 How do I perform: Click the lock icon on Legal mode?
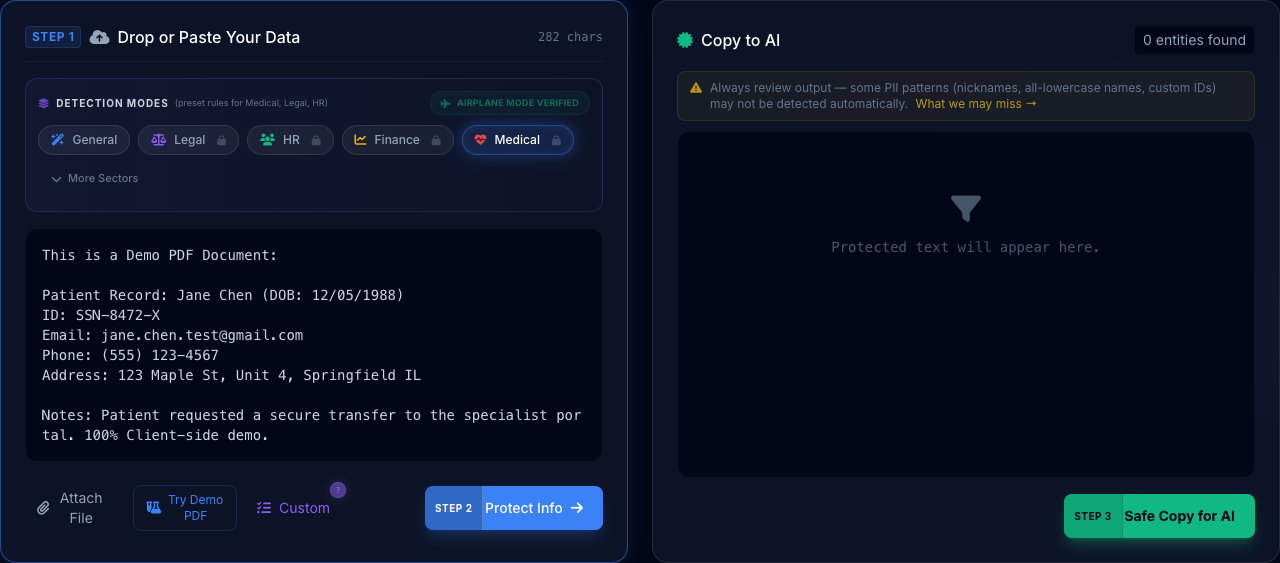[222, 141]
